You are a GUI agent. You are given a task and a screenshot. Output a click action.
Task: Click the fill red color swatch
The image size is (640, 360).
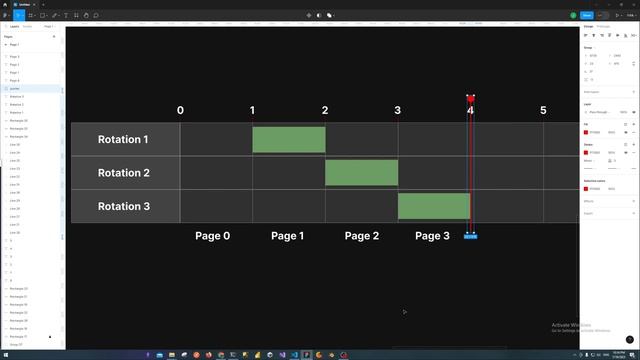pos(586,132)
